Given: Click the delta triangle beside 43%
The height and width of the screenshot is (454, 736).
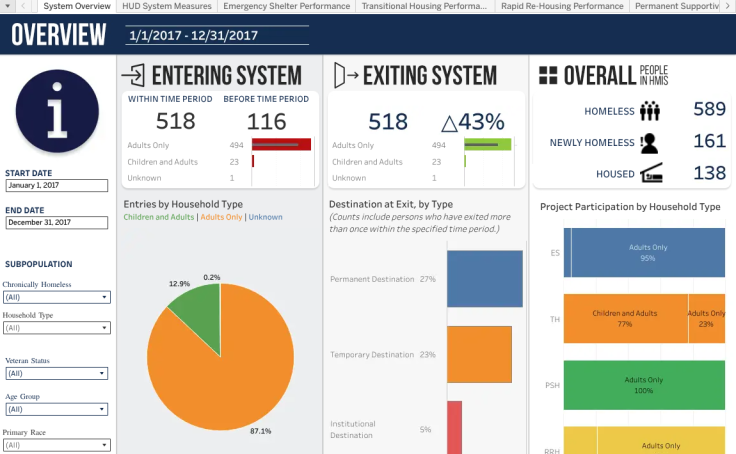Looking at the screenshot, I should pos(449,123).
